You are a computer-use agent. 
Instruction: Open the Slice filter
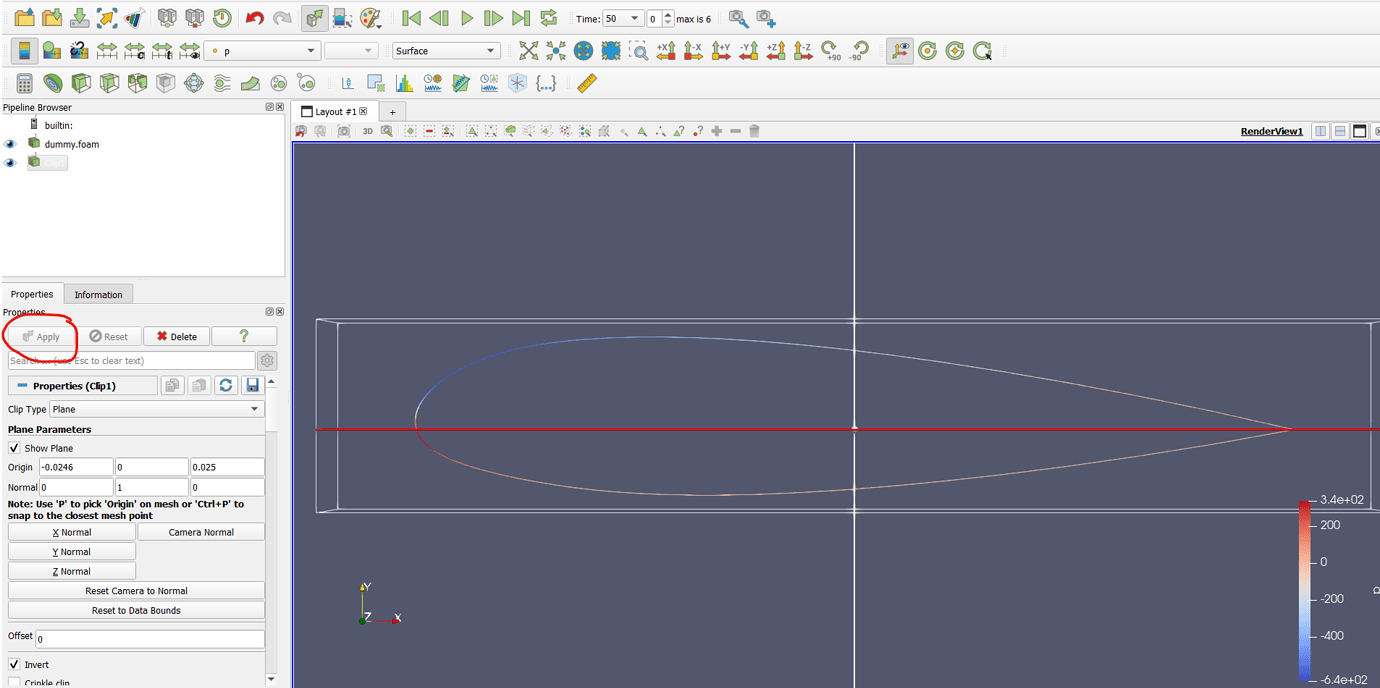tap(110, 83)
